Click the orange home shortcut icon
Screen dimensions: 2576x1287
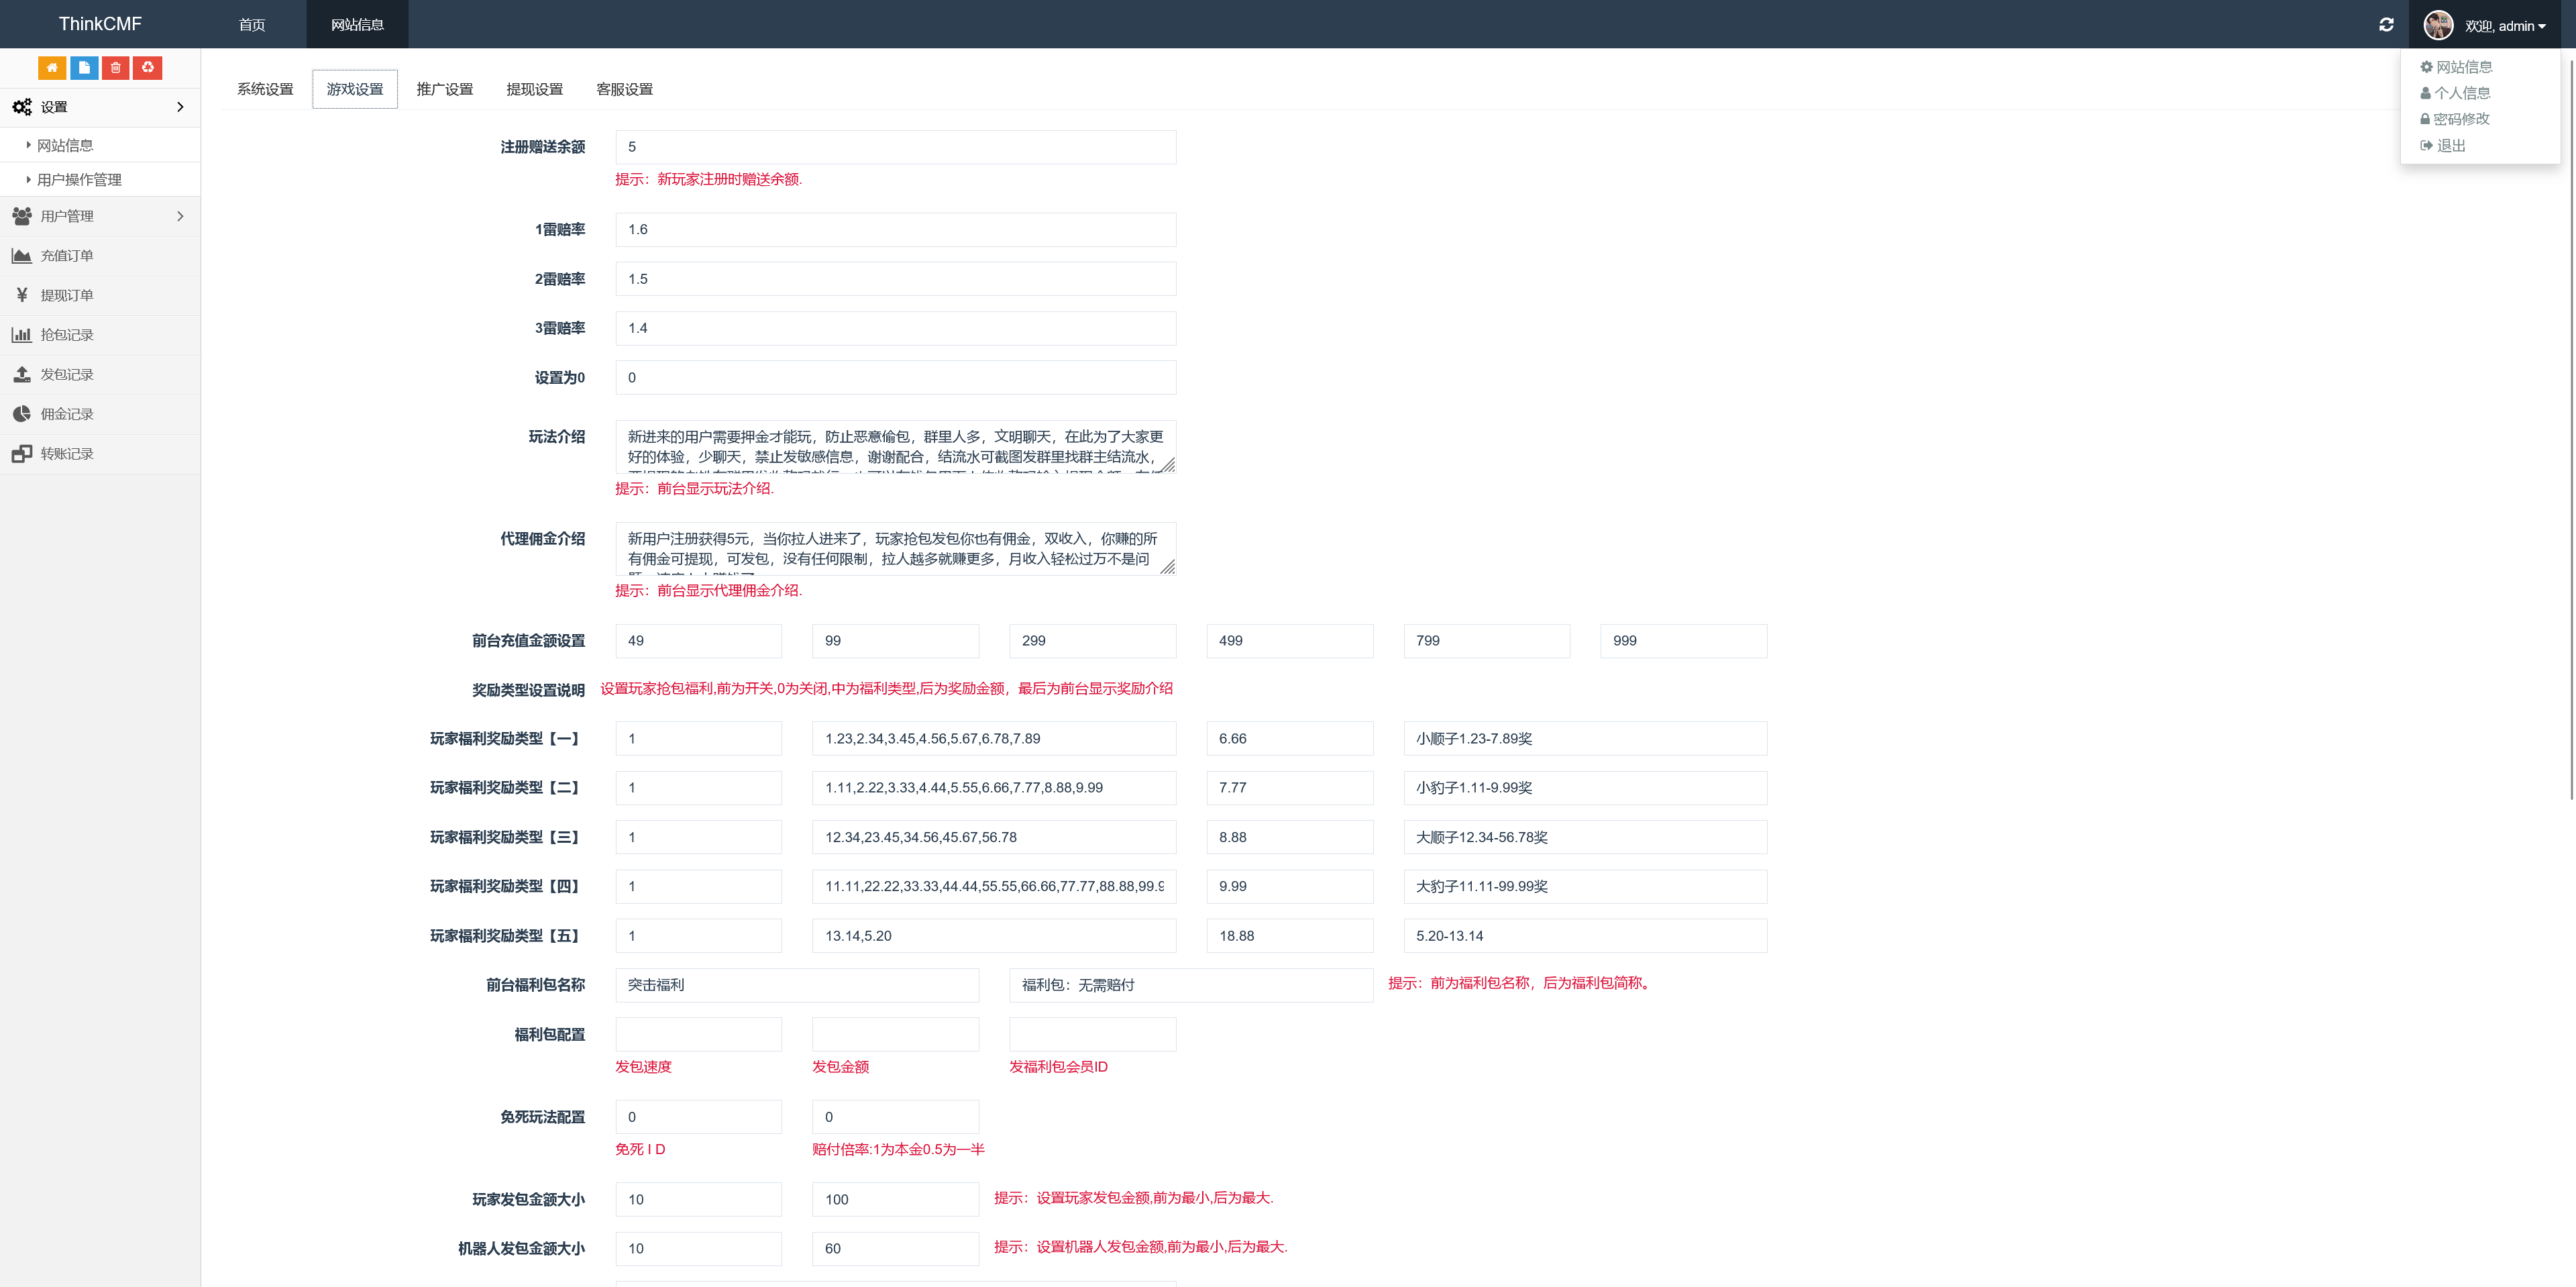pyautogui.click(x=52, y=67)
